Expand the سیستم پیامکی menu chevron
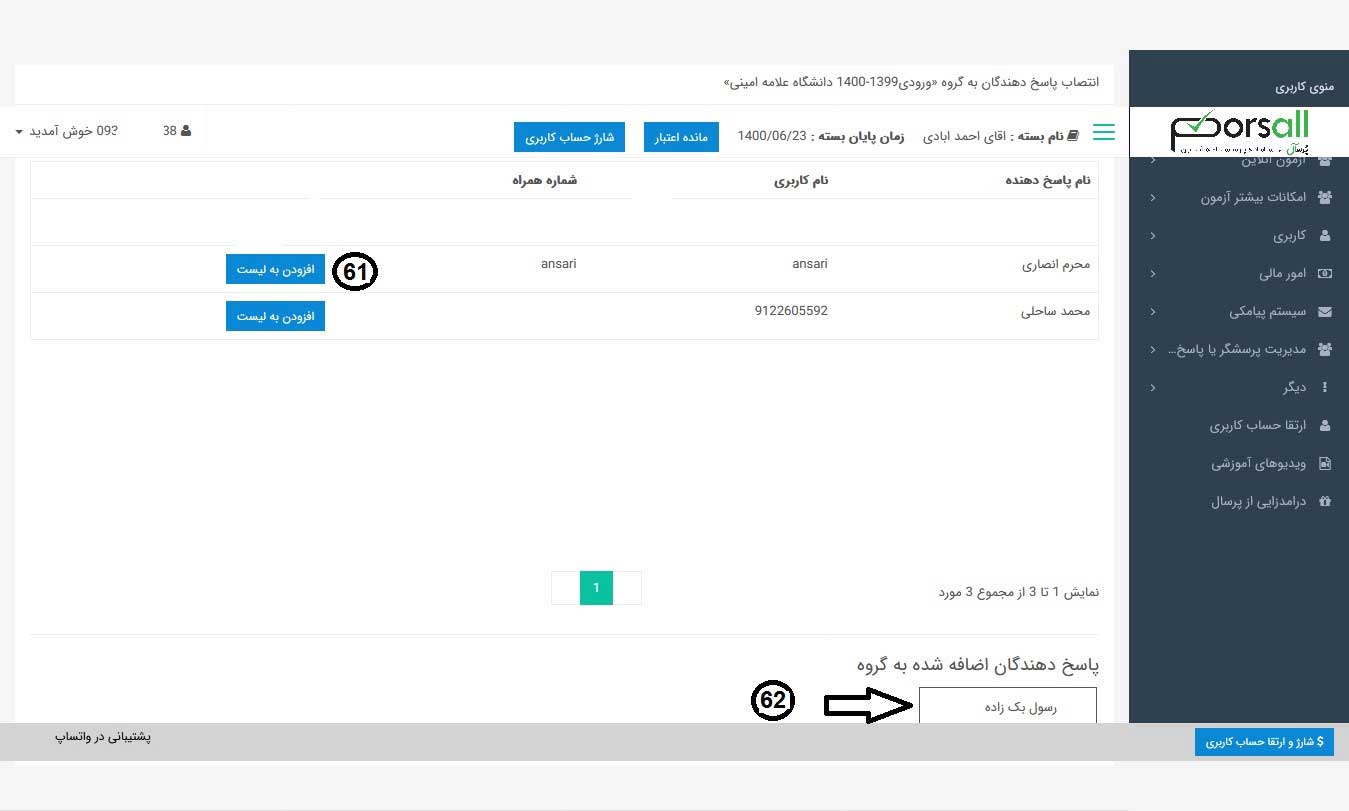The height and width of the screenshot is (811, 1349). point(1153,312)
